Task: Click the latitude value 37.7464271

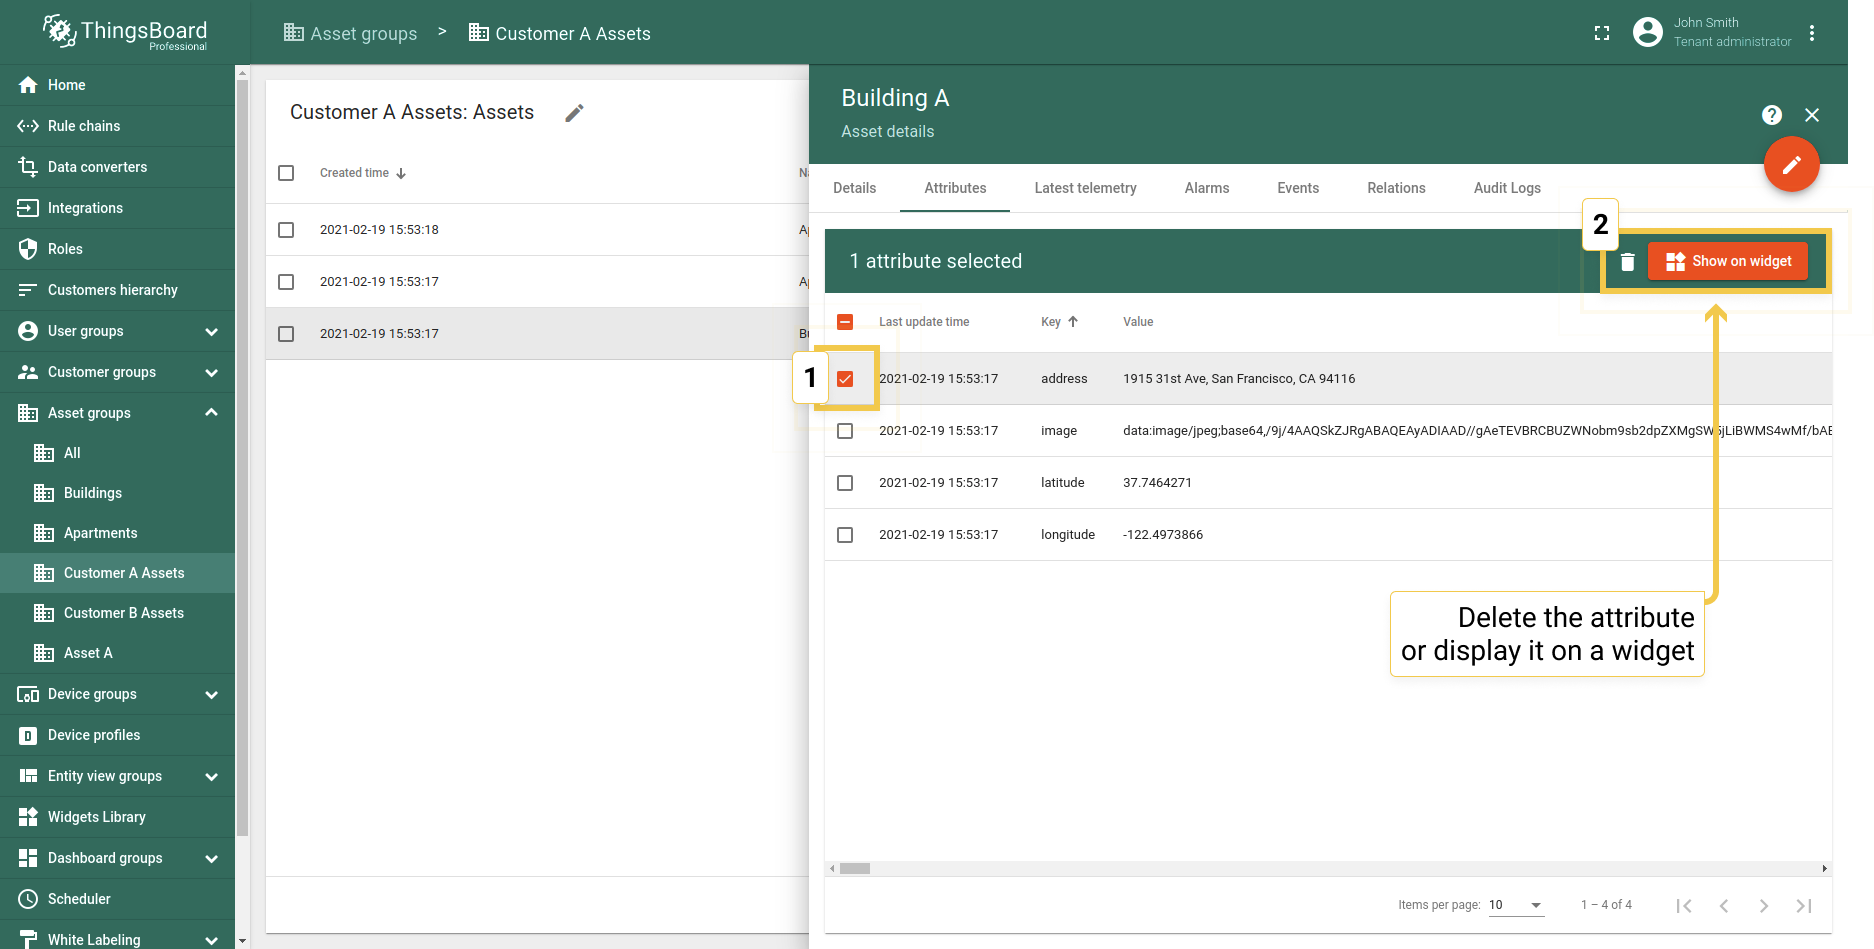Action: 1157,483
